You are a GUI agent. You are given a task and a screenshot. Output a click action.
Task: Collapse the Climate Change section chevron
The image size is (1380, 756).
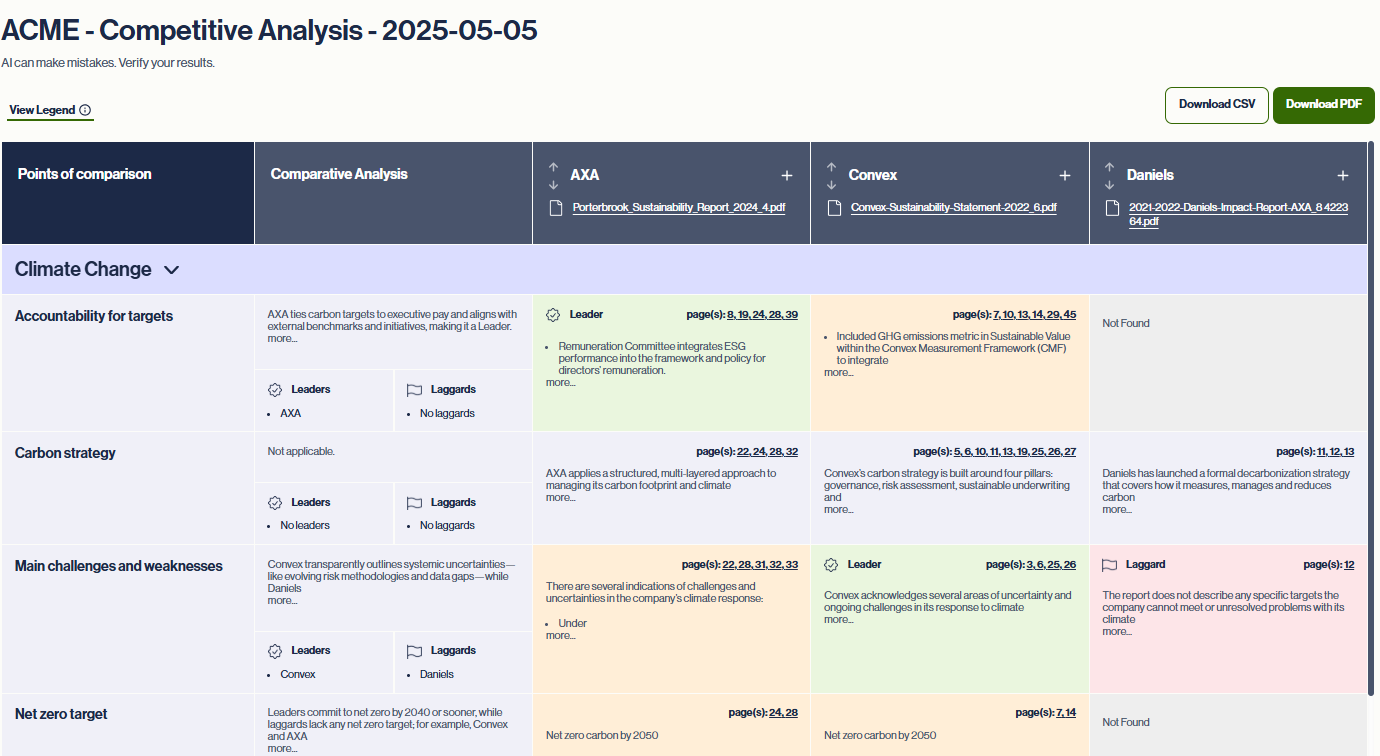(x=171, y=270)
